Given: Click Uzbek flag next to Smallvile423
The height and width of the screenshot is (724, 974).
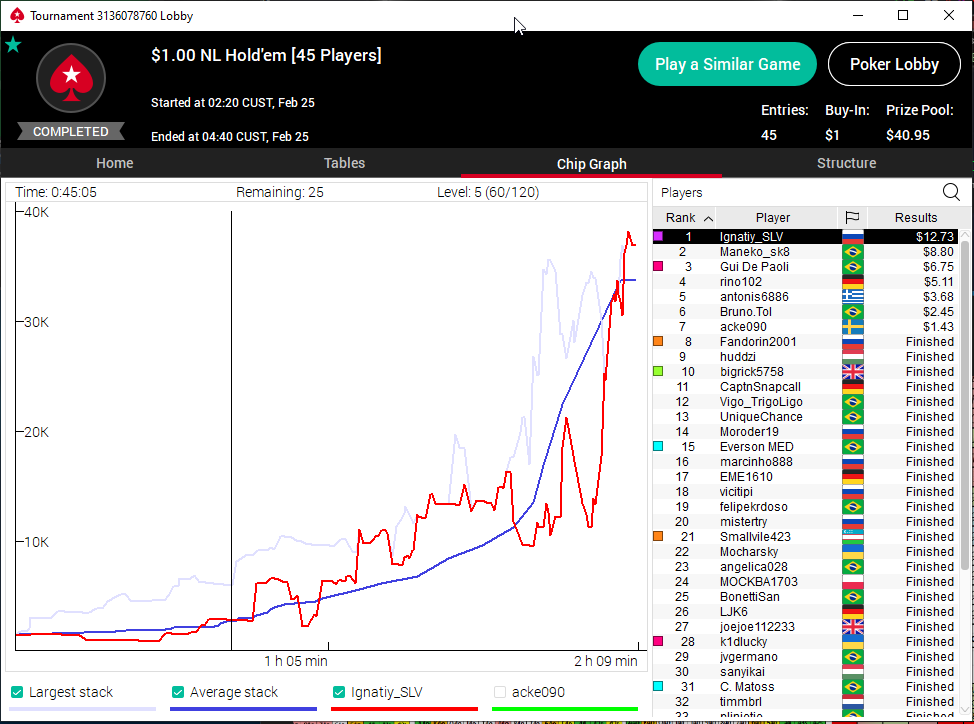Looking at the screenshot, I should click(852, 536).
